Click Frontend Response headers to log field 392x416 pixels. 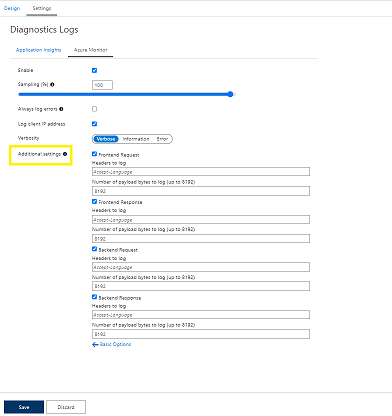(201, 220)
